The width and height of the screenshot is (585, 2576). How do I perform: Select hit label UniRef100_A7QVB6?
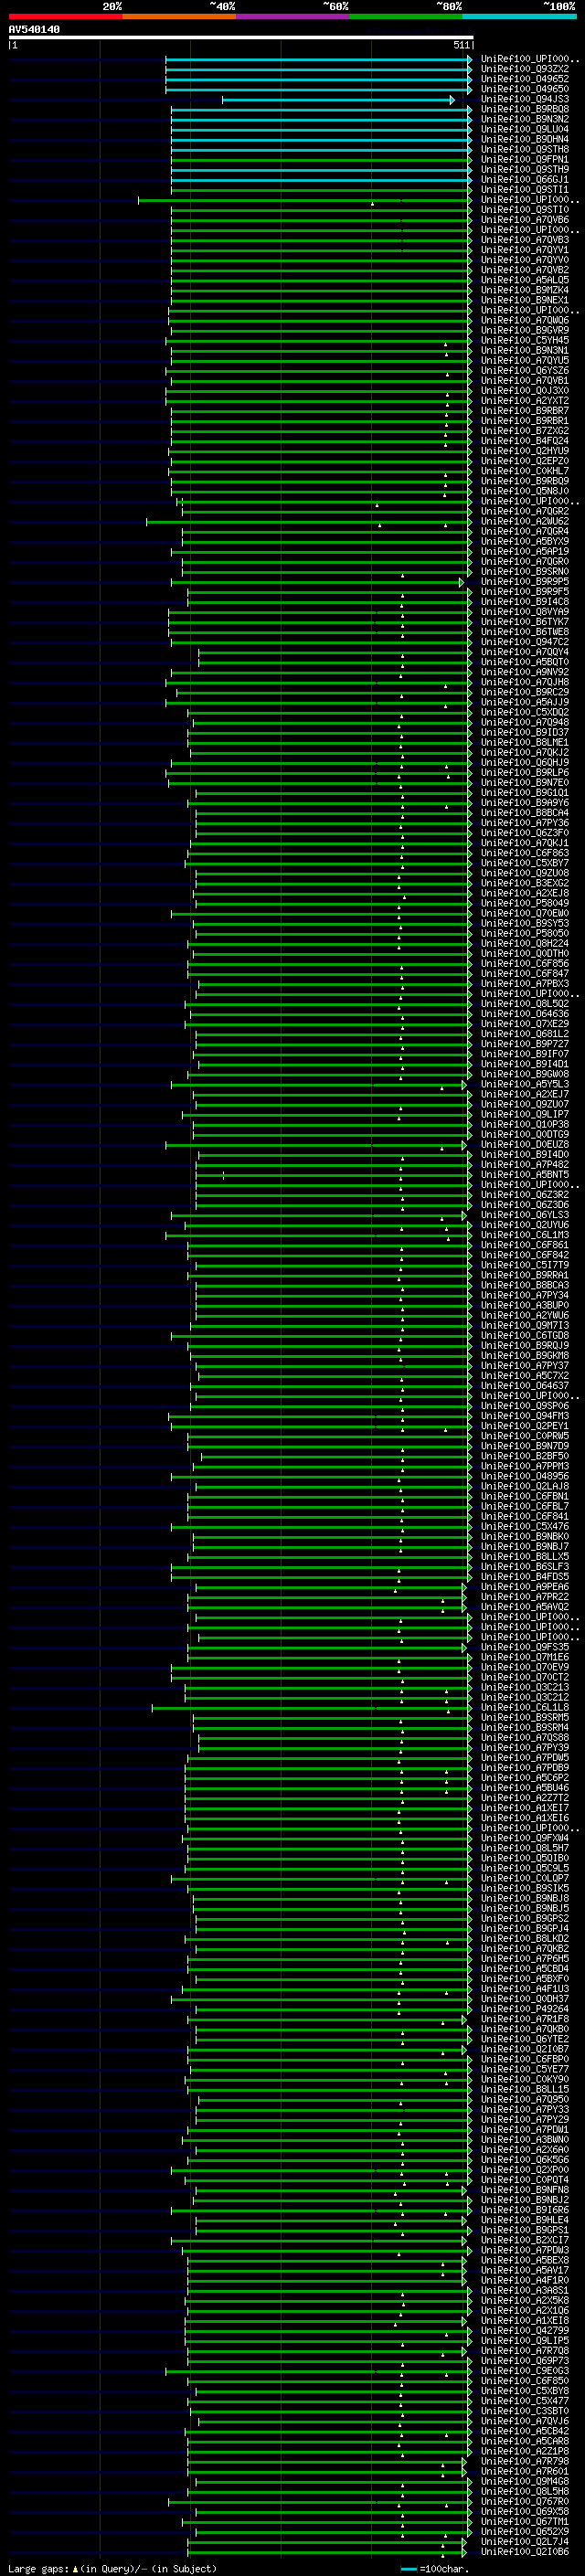[525, 220]
